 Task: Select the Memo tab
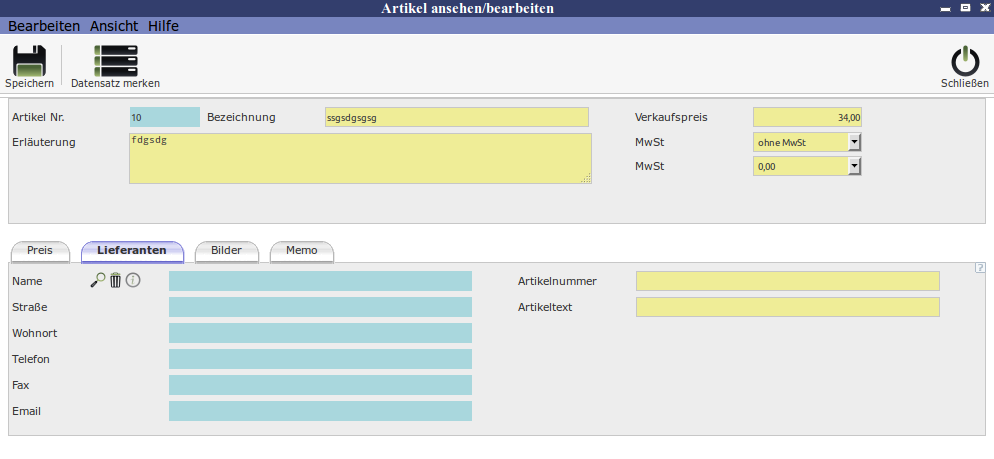[301, 250]
